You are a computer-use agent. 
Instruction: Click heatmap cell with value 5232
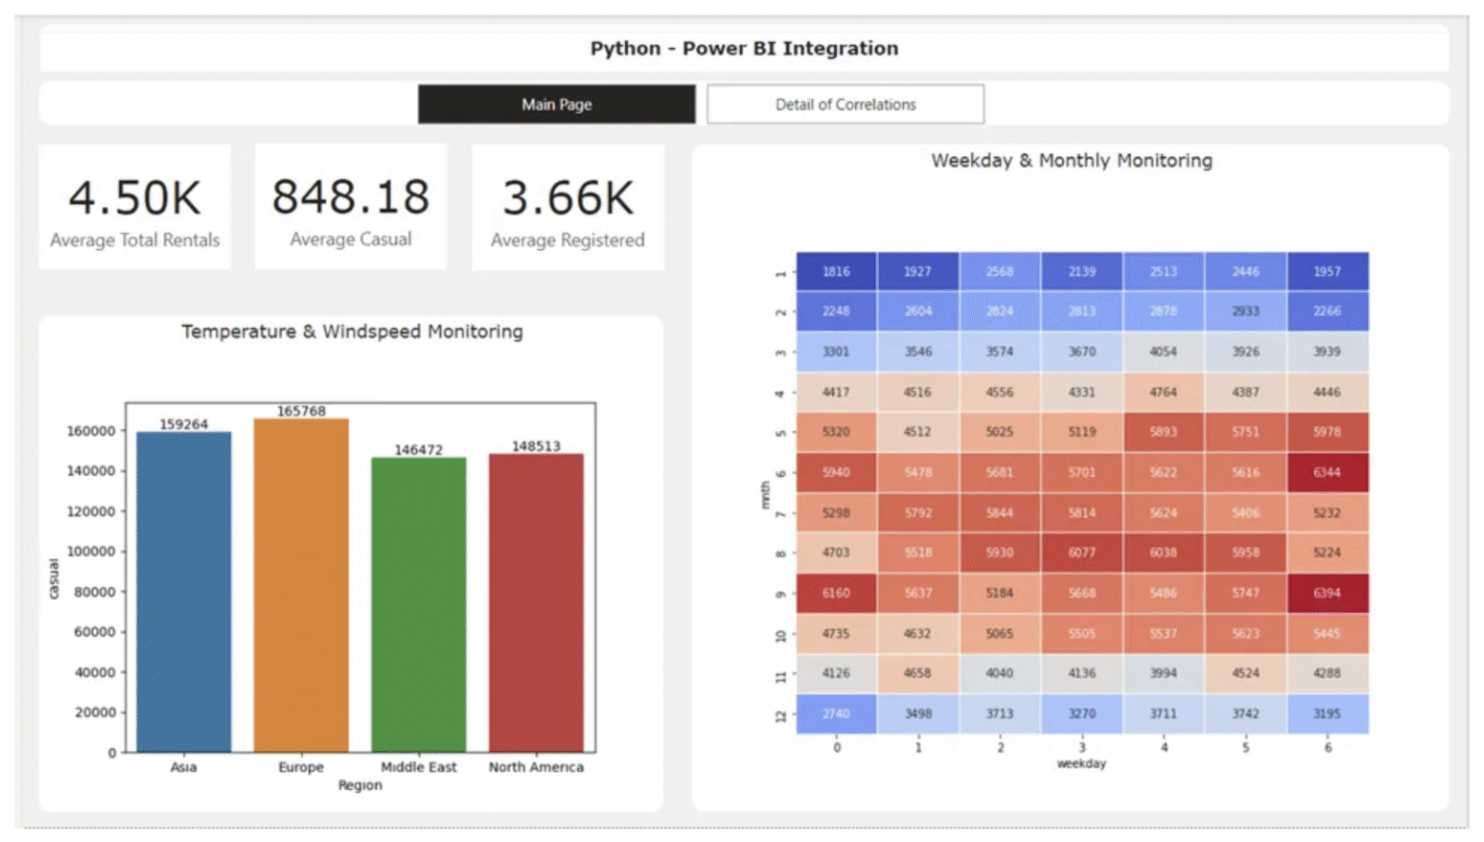(1327, 513)
